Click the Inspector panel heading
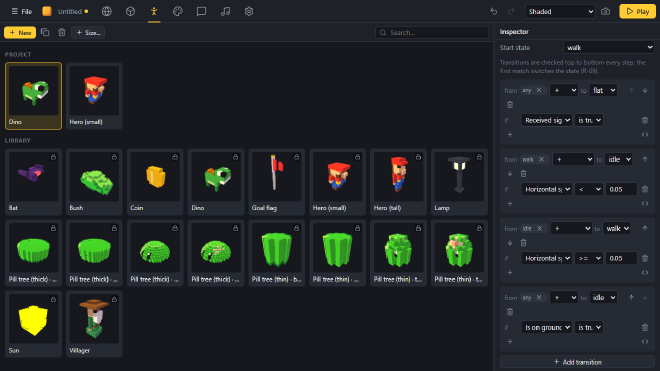This screenshot has height=371, width=660. (x=514, y=32)
